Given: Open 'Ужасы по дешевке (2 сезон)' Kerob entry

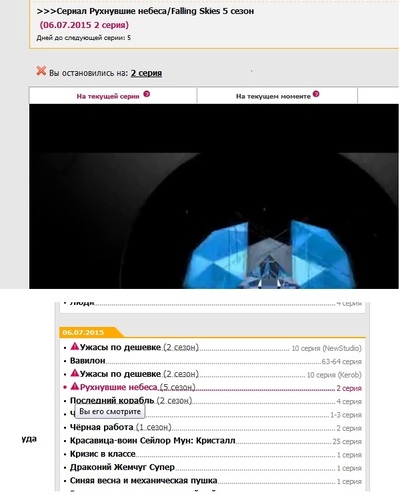Looking at the screenshot, I should [x=139, y=374].
